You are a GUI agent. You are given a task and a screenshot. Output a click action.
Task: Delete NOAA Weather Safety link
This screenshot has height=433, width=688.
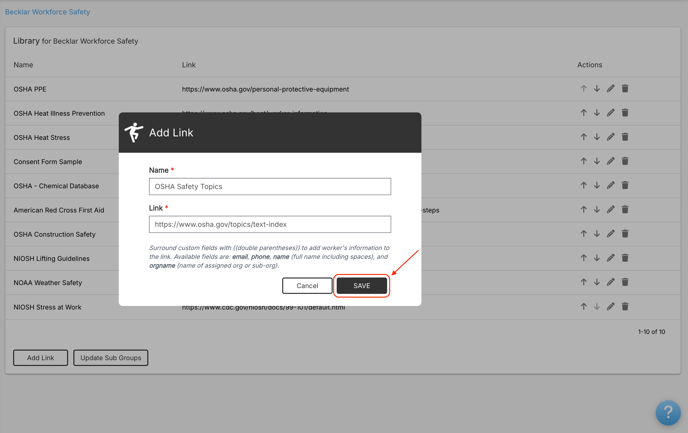click(625, 282)
